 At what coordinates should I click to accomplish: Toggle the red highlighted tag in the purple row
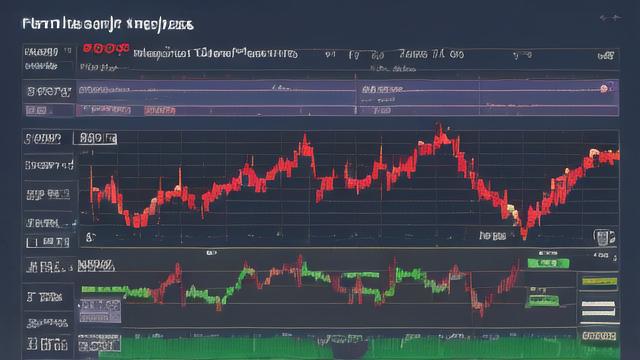pos(160,110)
